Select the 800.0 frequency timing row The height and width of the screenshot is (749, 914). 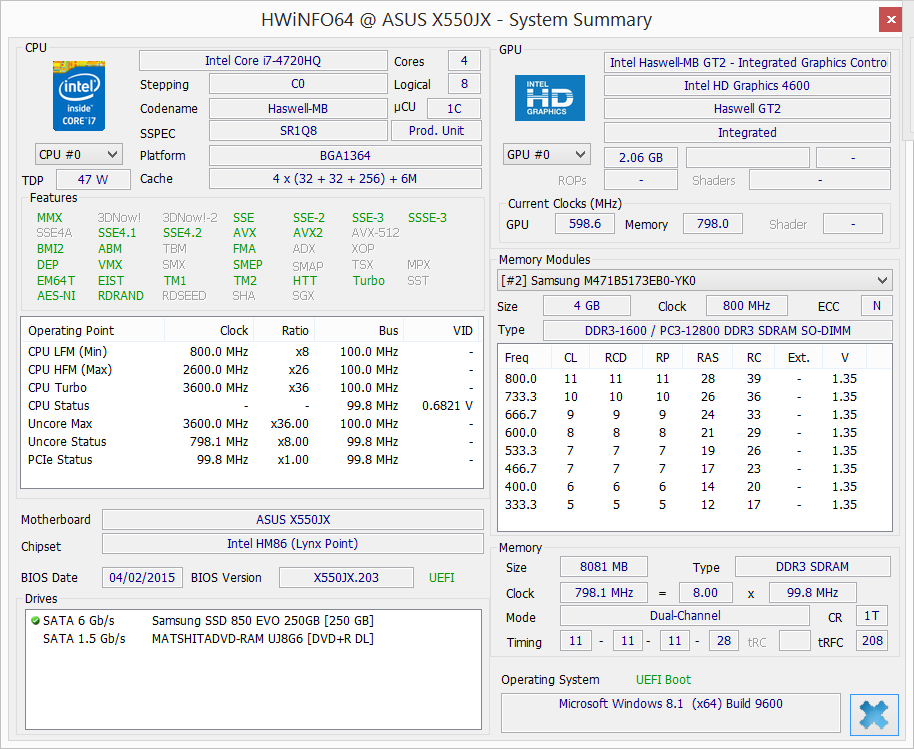pos(694,379)
